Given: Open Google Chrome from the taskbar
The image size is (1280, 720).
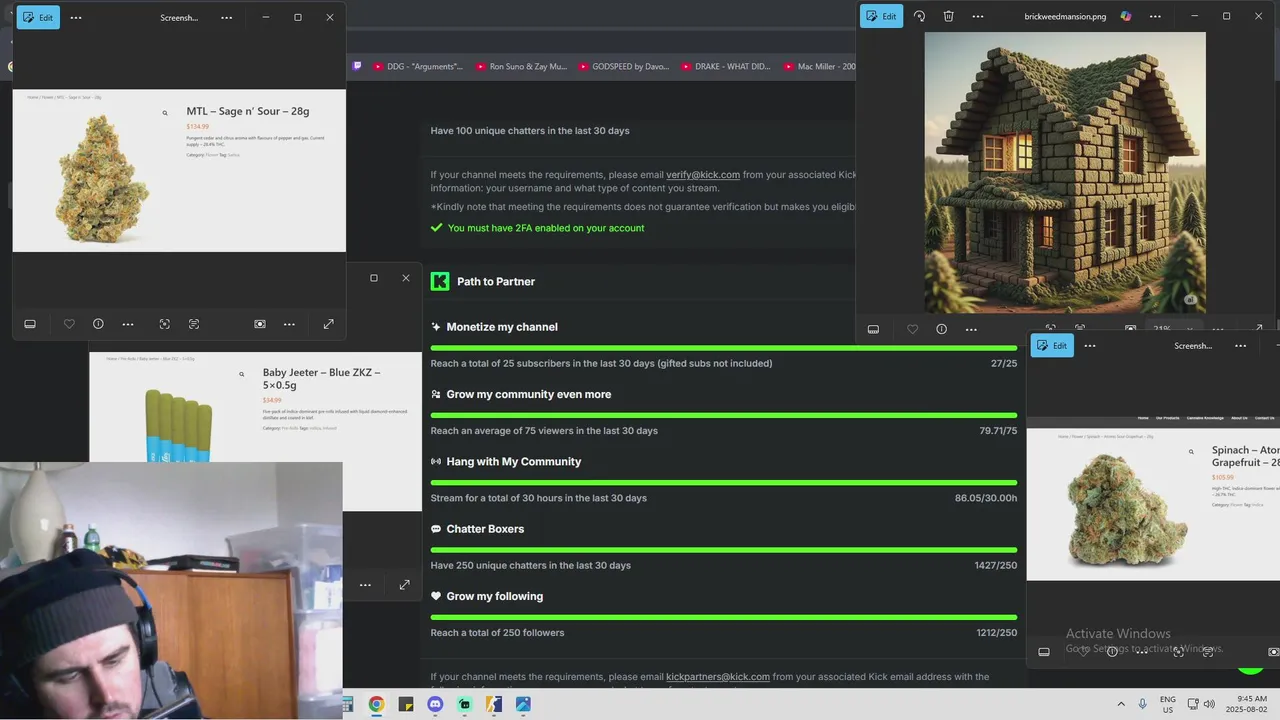Looking at the screenshot, I should click(x=376, y=704).
